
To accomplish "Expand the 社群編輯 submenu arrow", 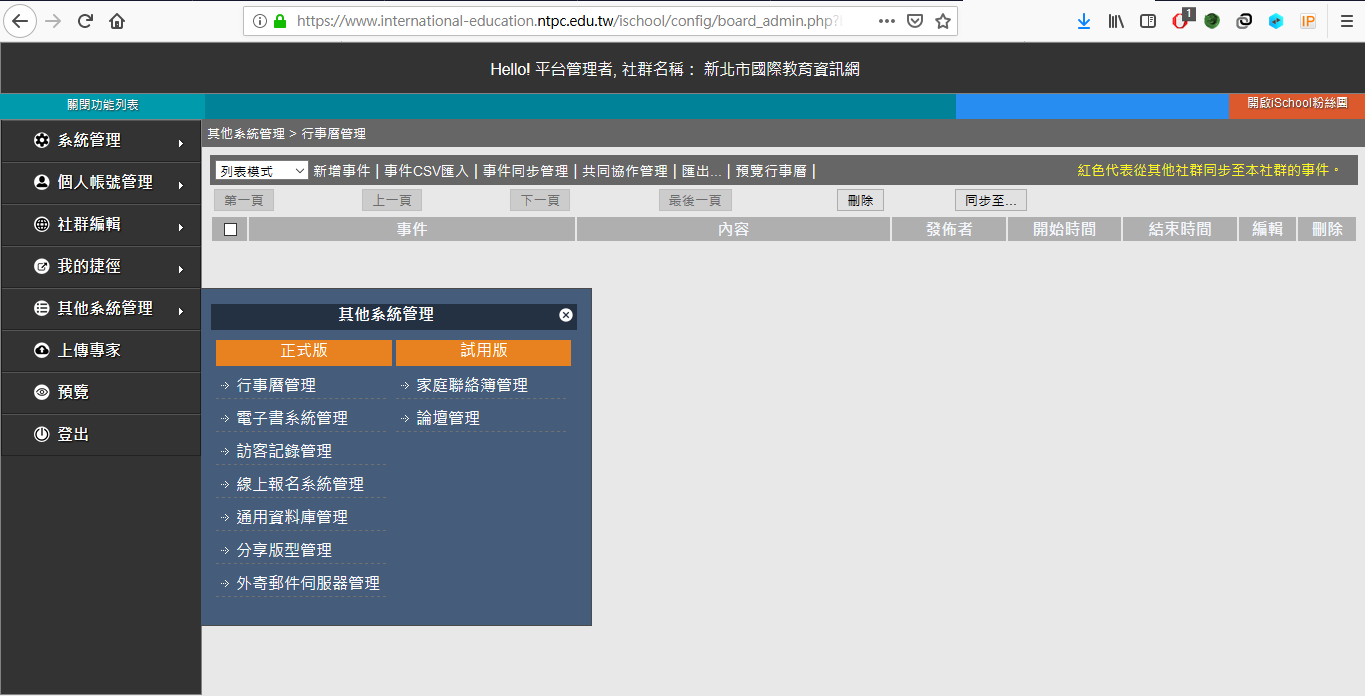I will [181, 227].
